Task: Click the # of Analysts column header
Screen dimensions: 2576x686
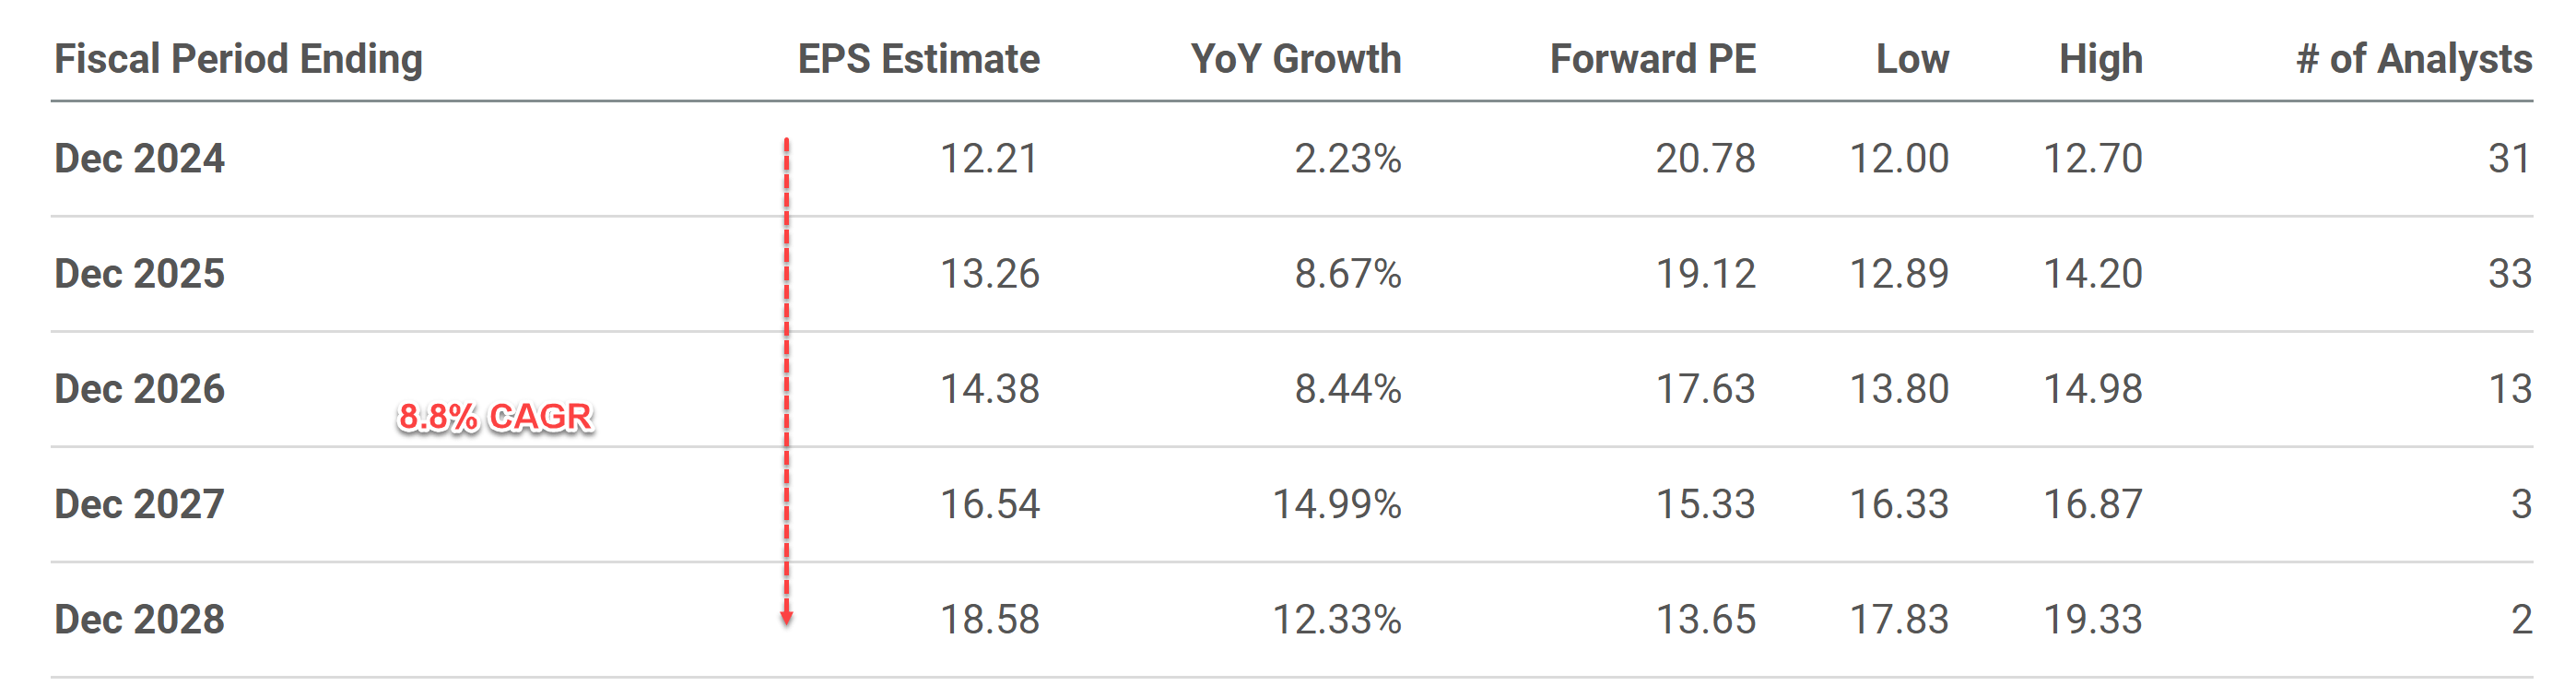Action: click(2414, 59)
